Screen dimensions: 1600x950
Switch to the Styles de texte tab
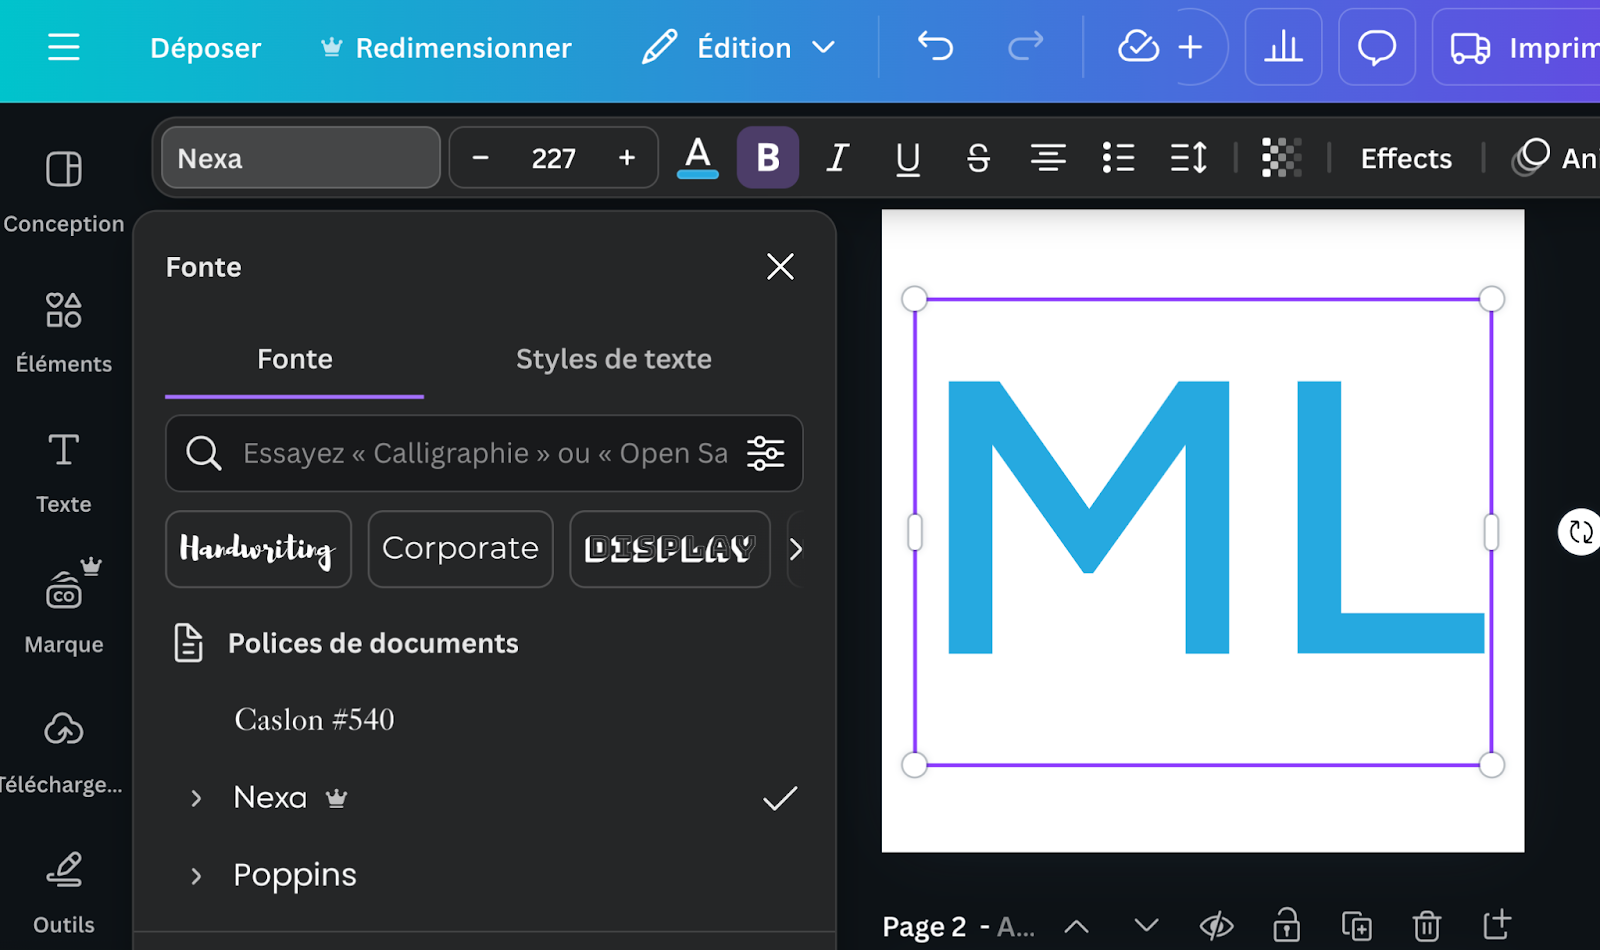614,359
